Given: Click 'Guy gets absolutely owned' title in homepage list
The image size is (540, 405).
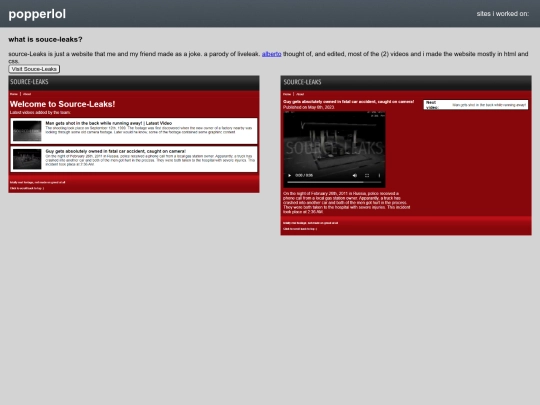Looking at the screenshot, I should coord(116,151).
